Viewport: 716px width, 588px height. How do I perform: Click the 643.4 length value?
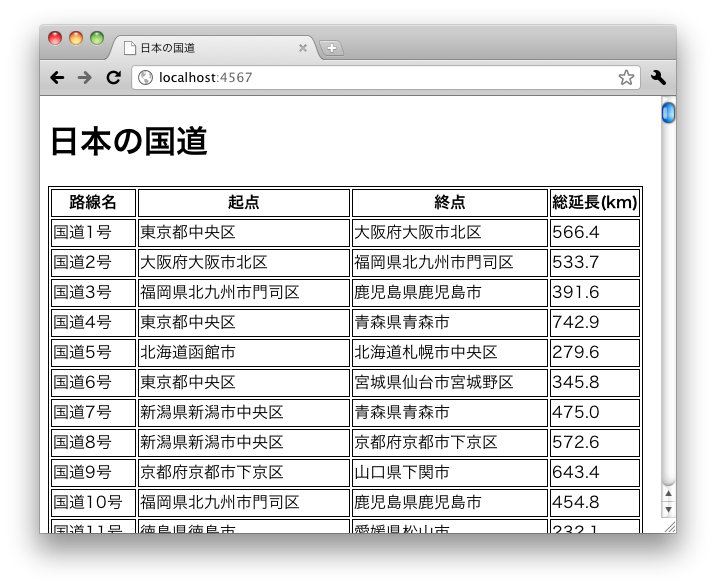pyautogui.click(x=595, y=472)
